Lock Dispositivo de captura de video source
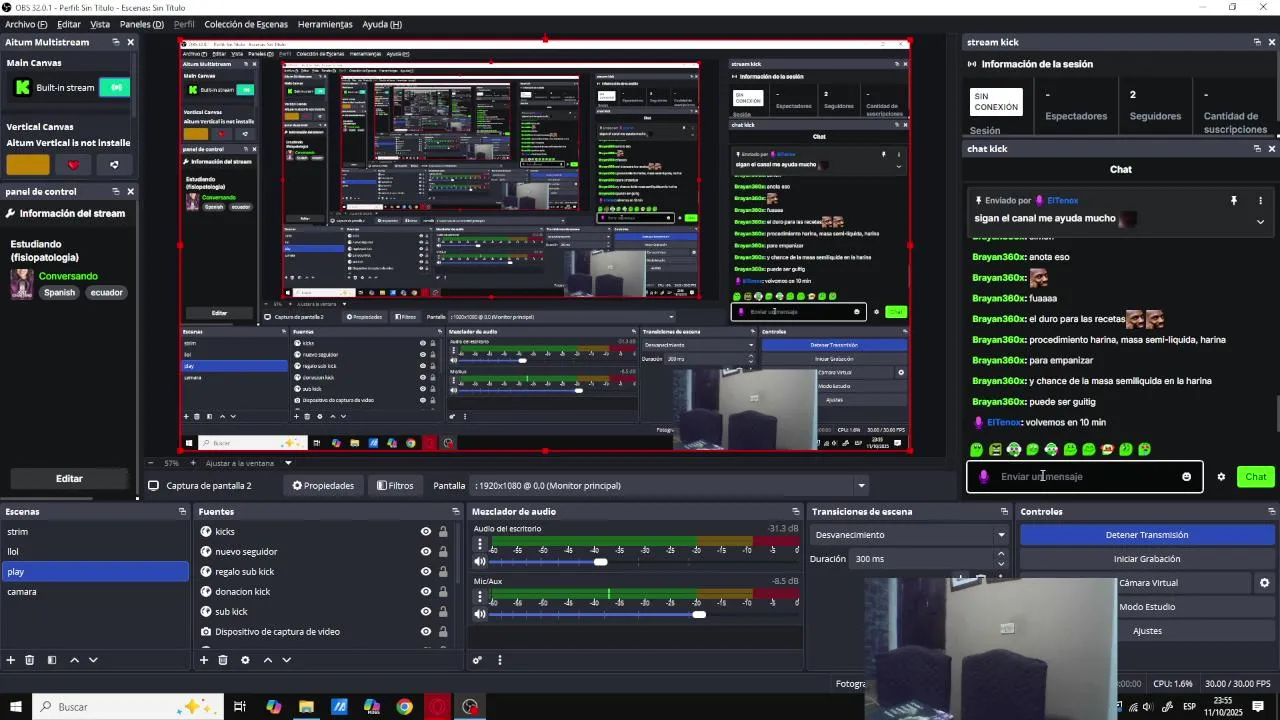This screenshot has height=720, width=1280. pos(443,632)
